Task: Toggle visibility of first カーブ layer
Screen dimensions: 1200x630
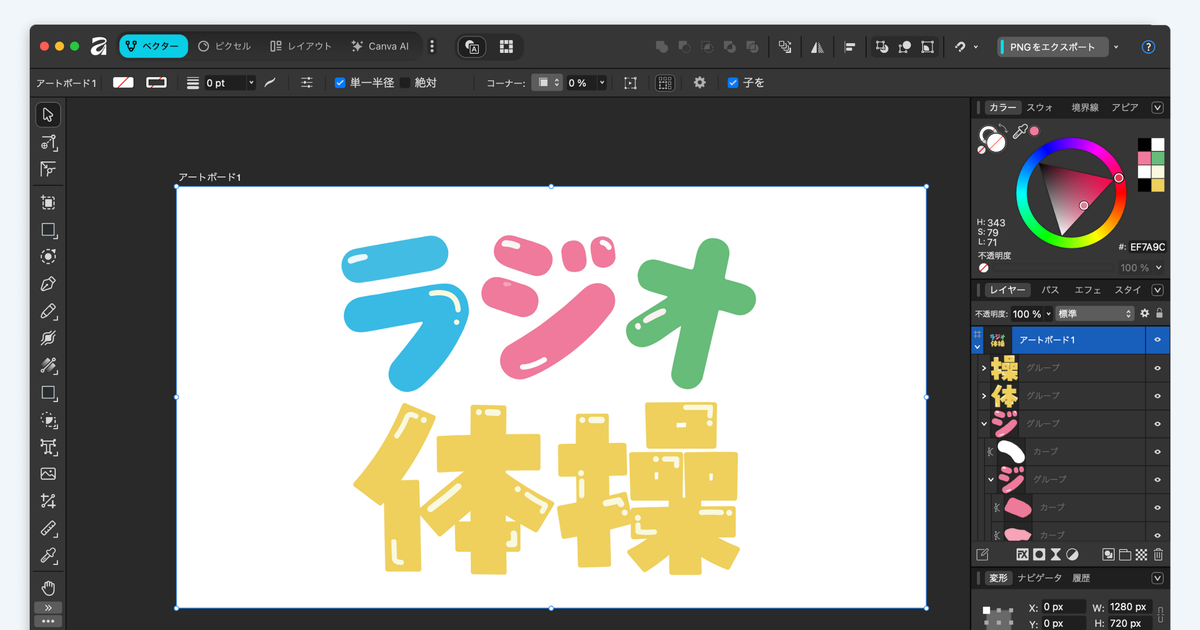Action: tap(1158, 452)
